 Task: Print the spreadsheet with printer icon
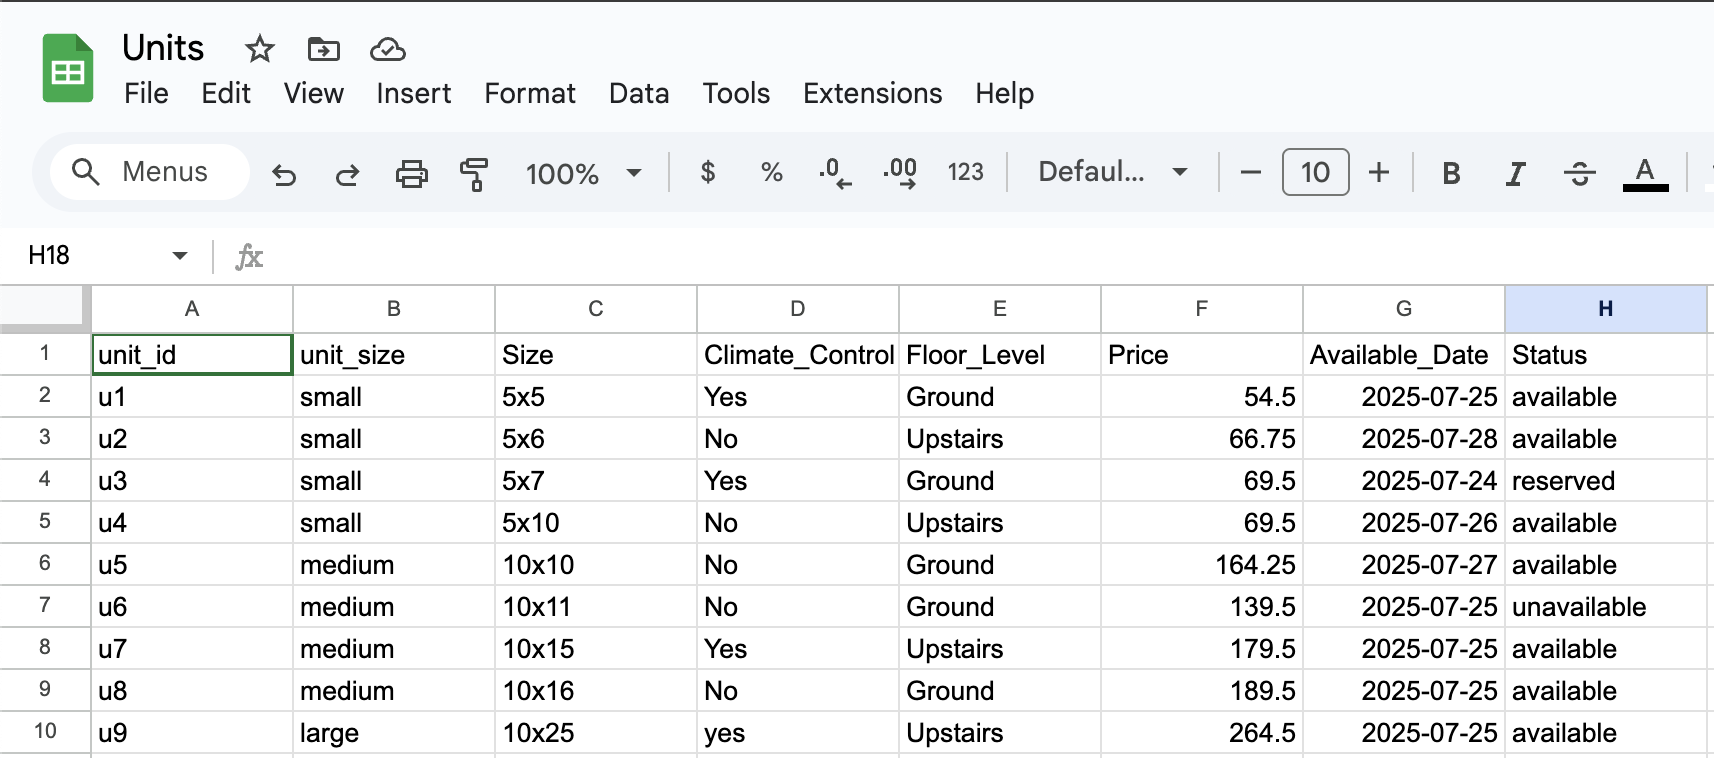click(411, 173)
